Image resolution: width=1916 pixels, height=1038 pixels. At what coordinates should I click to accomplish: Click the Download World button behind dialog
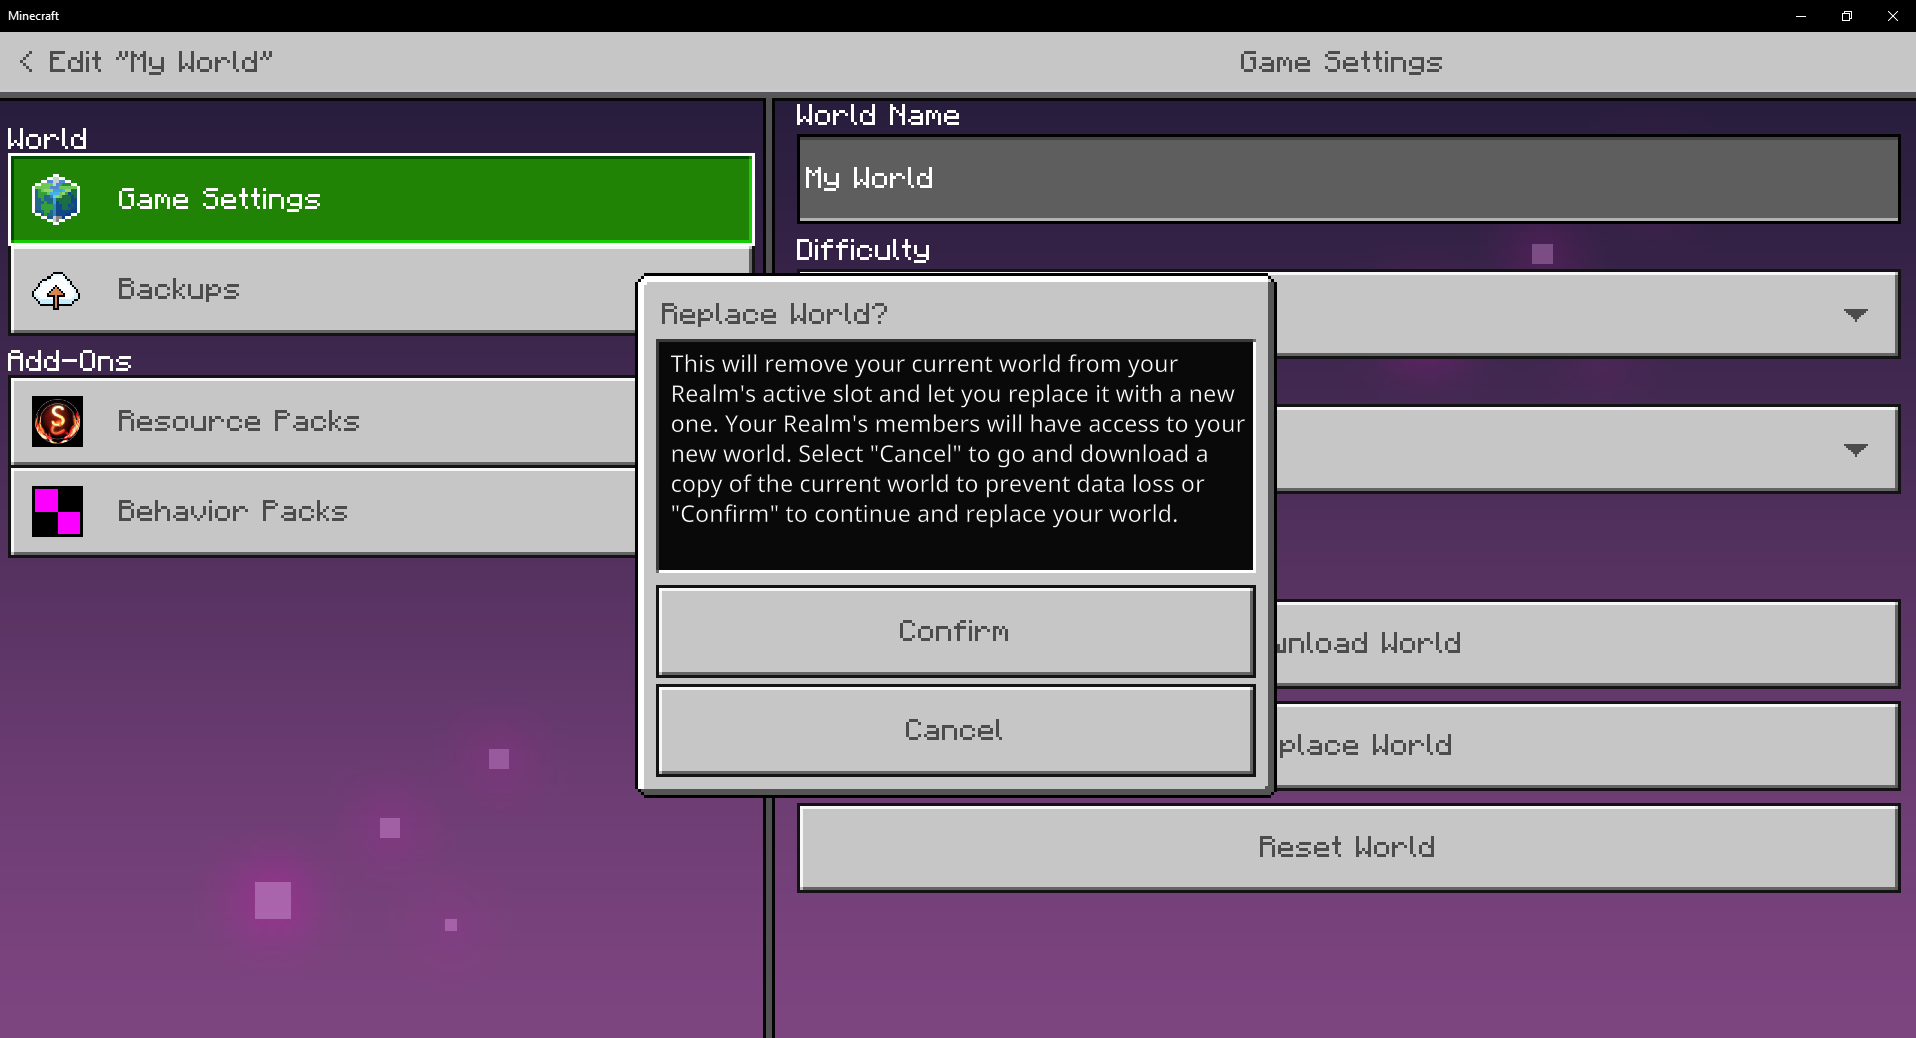(1586, 643)
